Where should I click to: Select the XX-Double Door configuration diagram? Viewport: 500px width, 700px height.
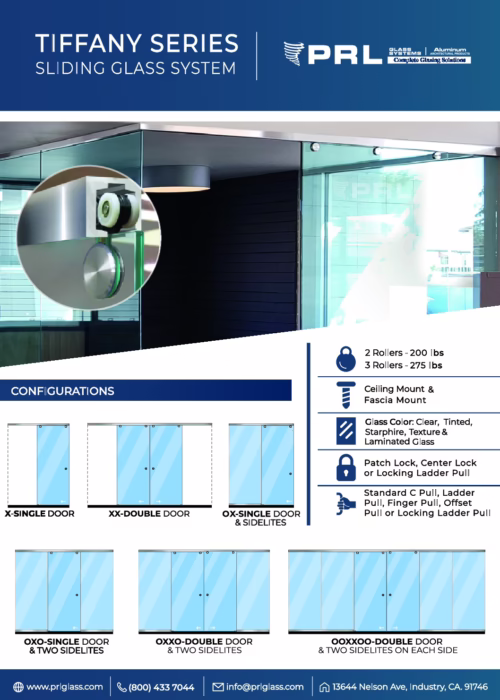click(150, 465)
